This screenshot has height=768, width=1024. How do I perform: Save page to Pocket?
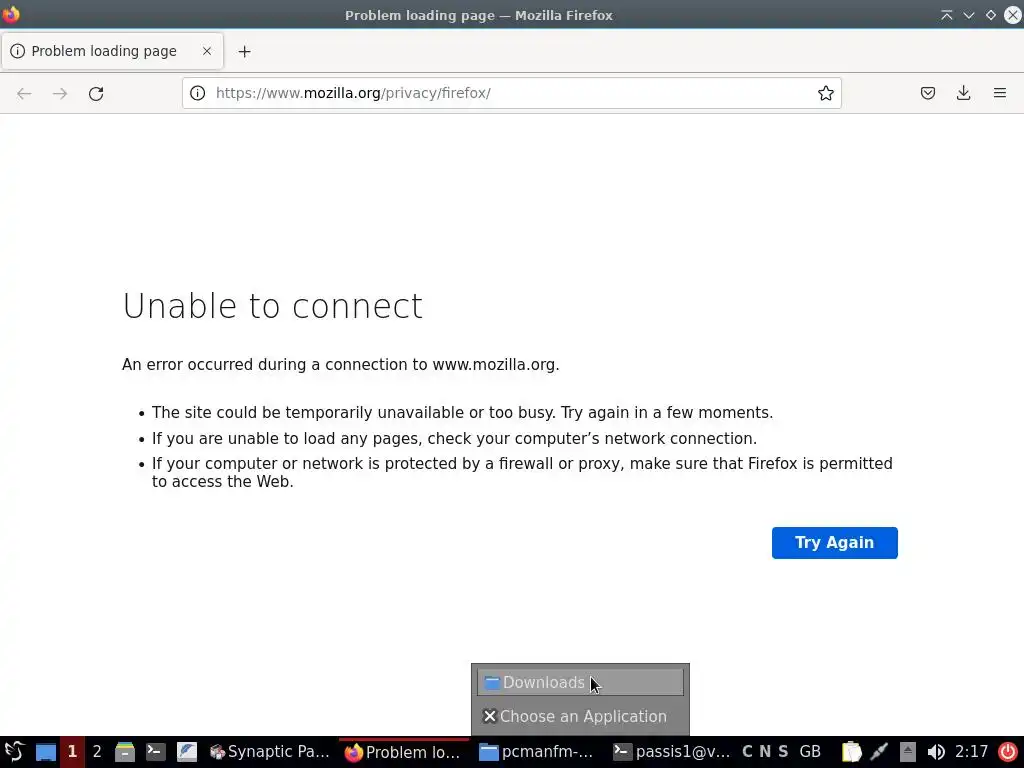(927, 93)
